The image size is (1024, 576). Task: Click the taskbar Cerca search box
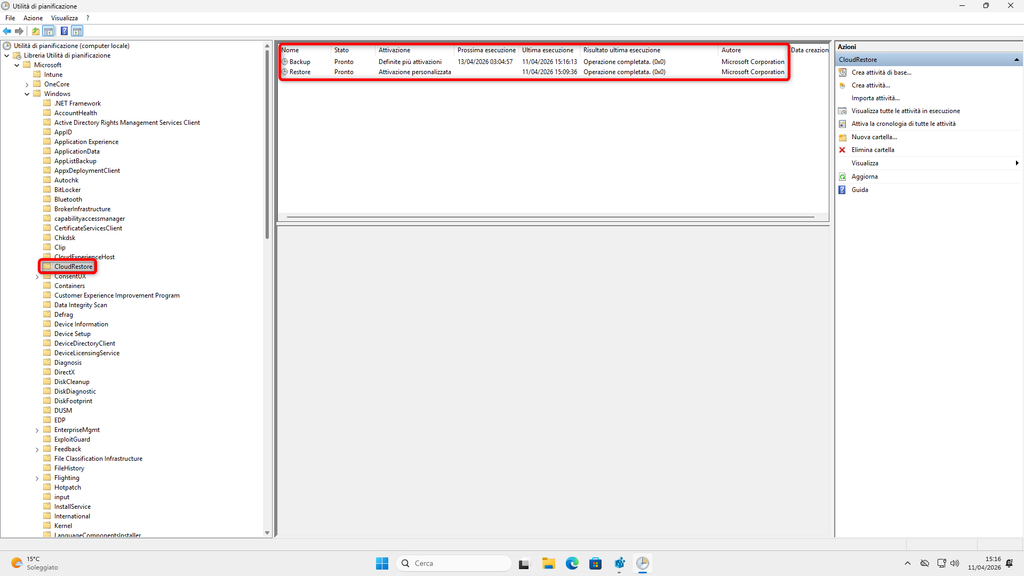(453, 563)
